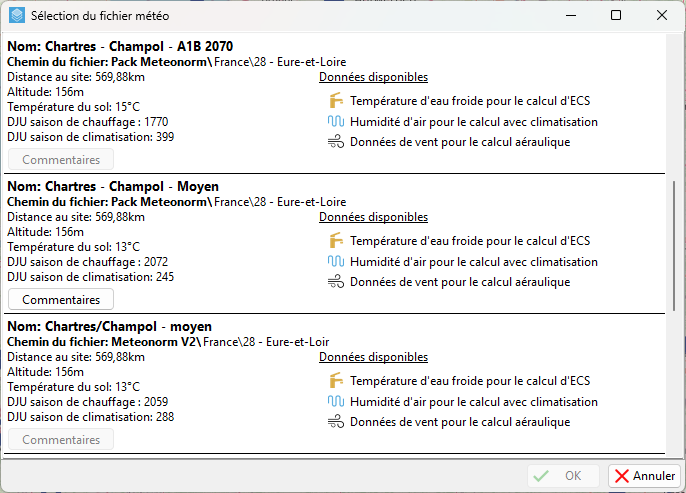Choose the Chartres - Champol - Moyen weather file
Viewport: 686px width, 493px height.
click(x=112, y=186)
